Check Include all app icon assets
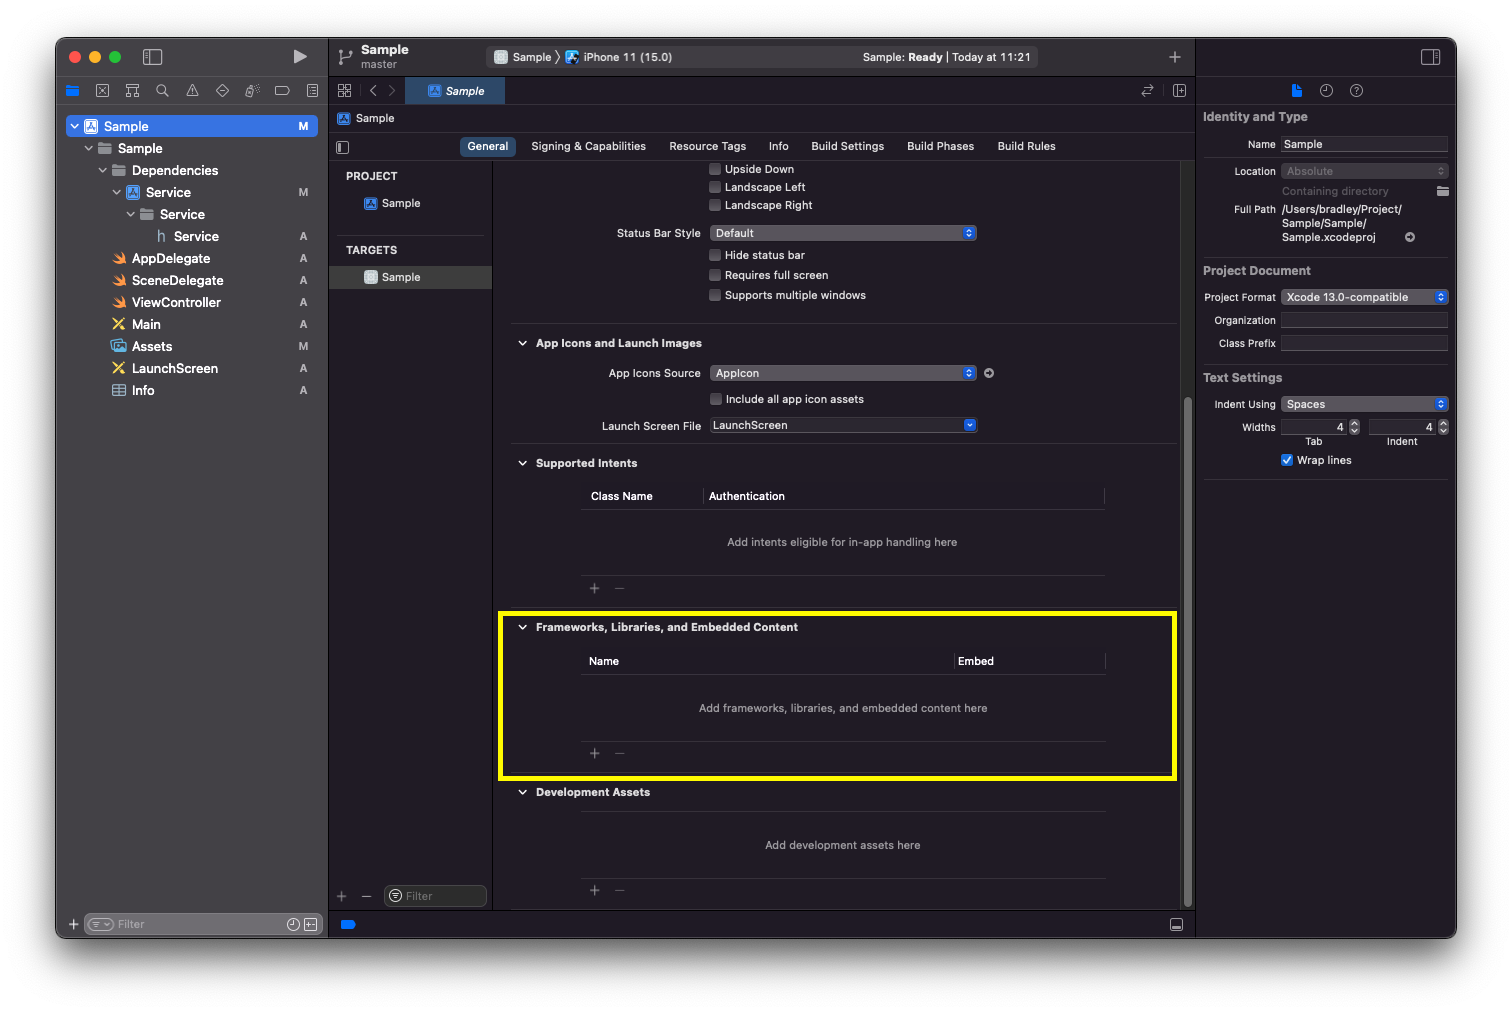Image resolution: width=1512 pixels, height=1012 pixels. pos(716,399)
